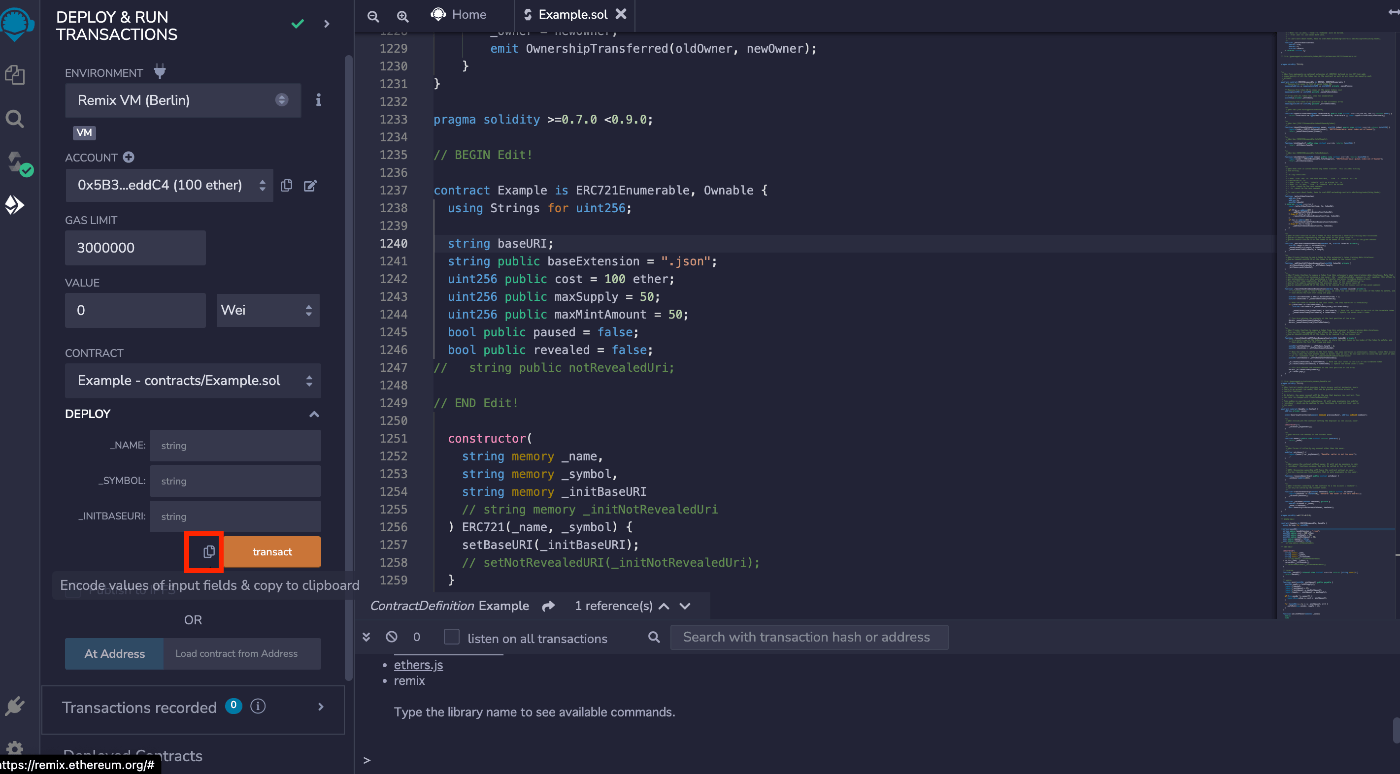
Task: Open Transactions recorded info icon
Action: (258, 707)
